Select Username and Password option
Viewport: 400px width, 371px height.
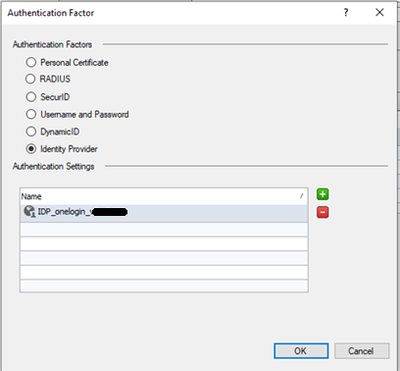(x=31, y=114)
